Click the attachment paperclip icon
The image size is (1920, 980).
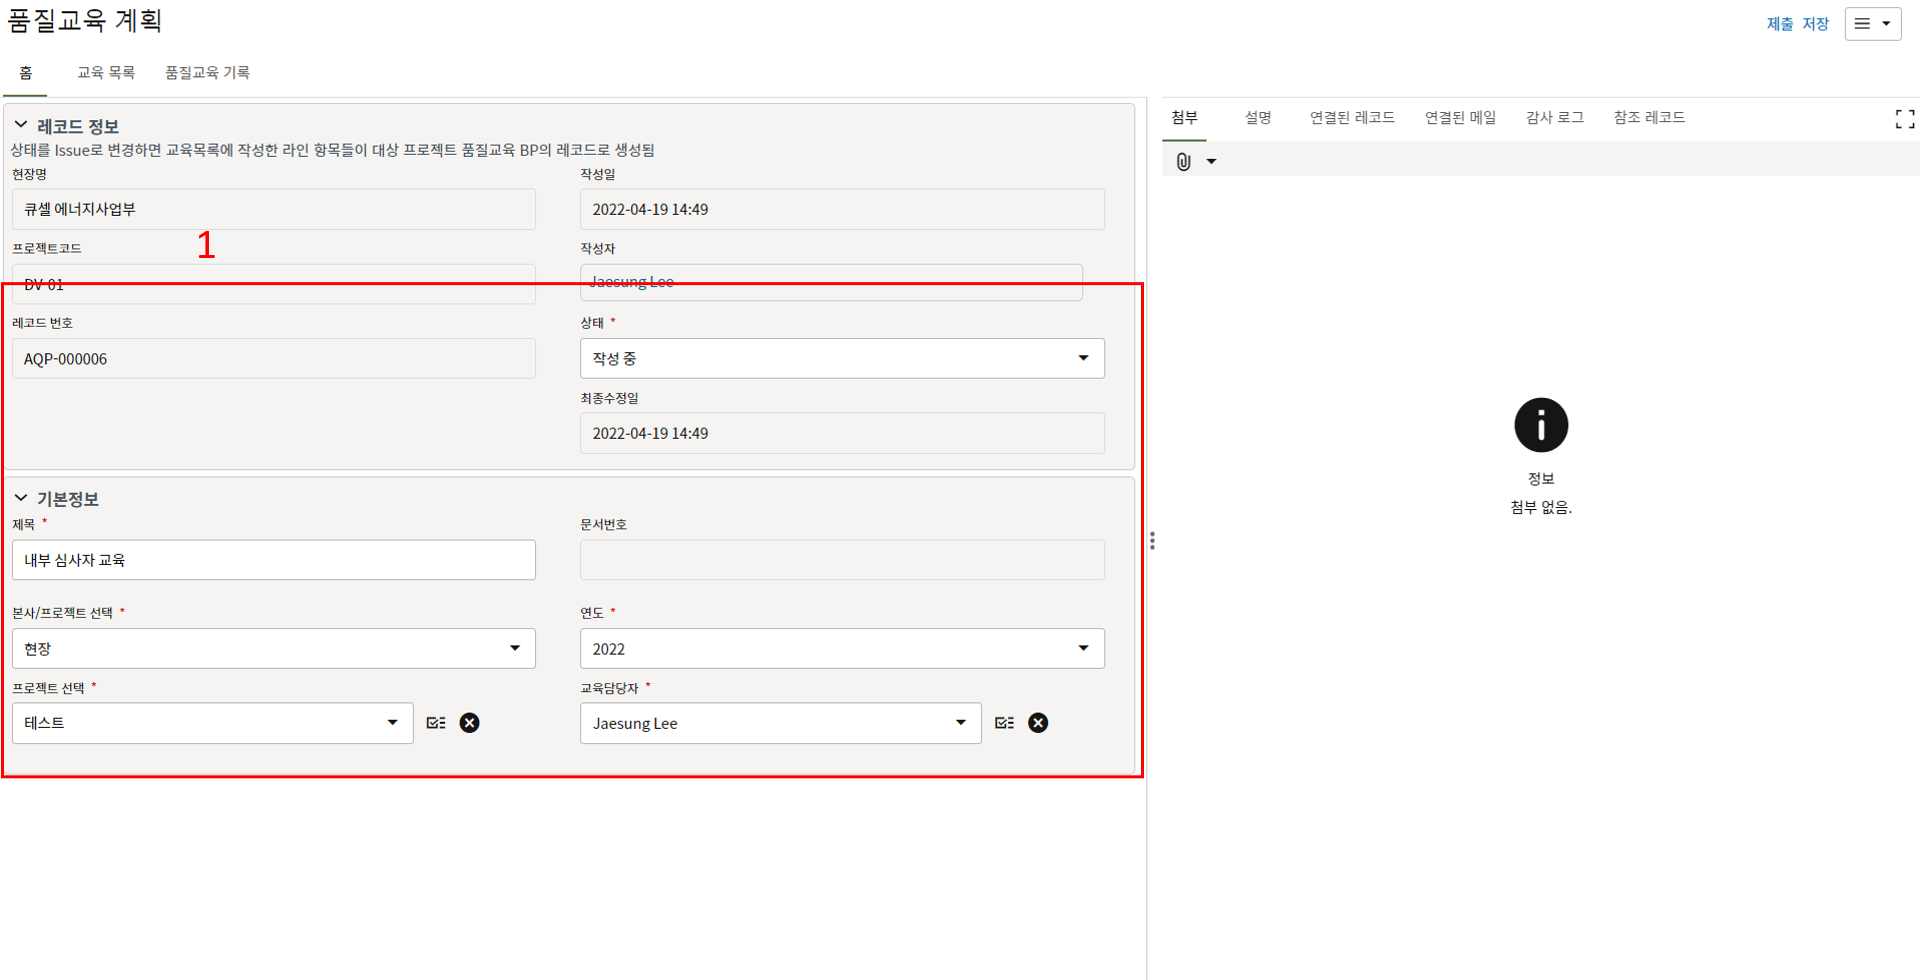pyautogui.click(x=1183, y=162)
